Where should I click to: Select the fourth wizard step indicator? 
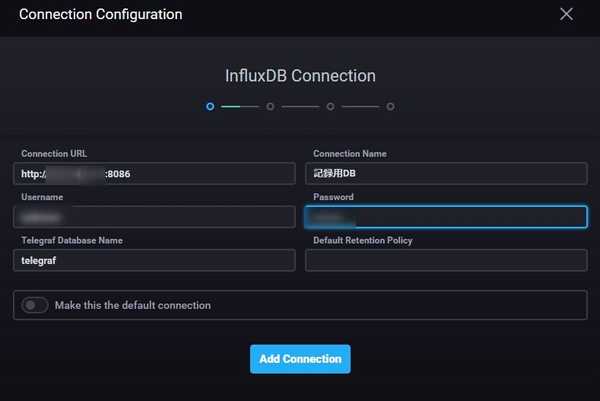point(390,106)
